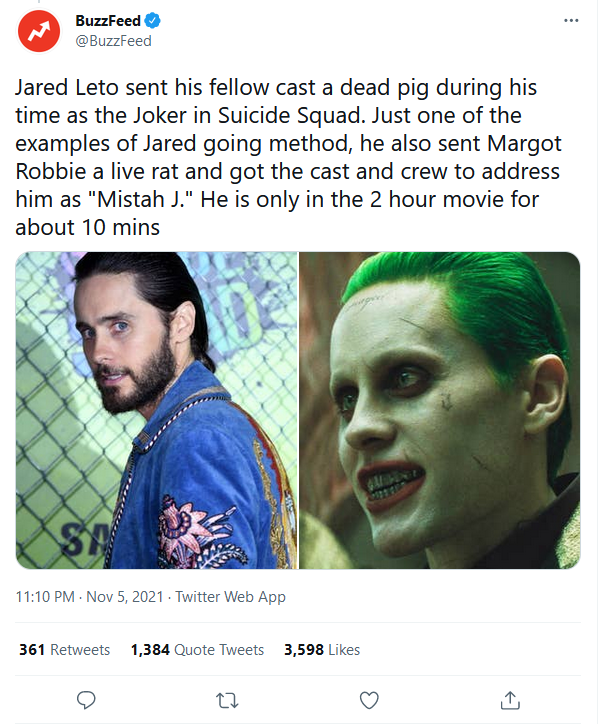Open the right green-haired Joker photo
The image size is (598, 724).
click(440, 410)
